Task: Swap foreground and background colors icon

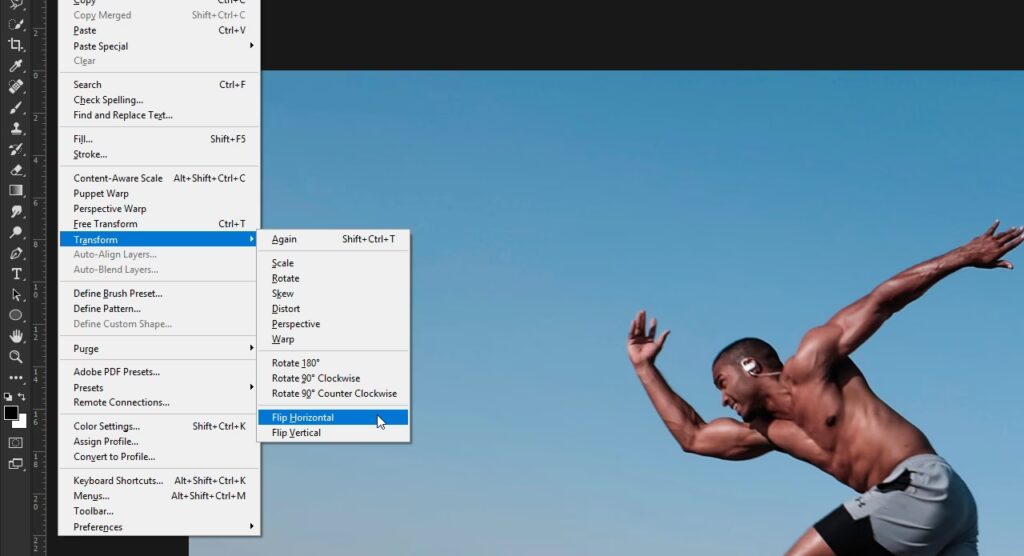Action: (x=22, y=397)
